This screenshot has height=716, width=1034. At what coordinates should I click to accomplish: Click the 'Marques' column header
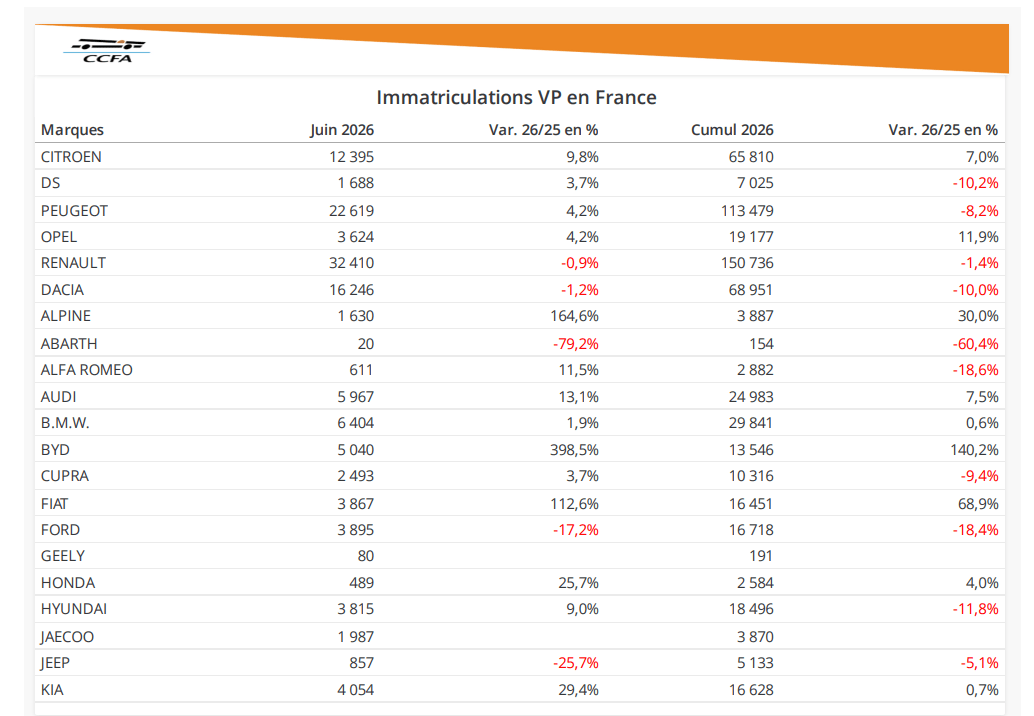pos(73,130)
